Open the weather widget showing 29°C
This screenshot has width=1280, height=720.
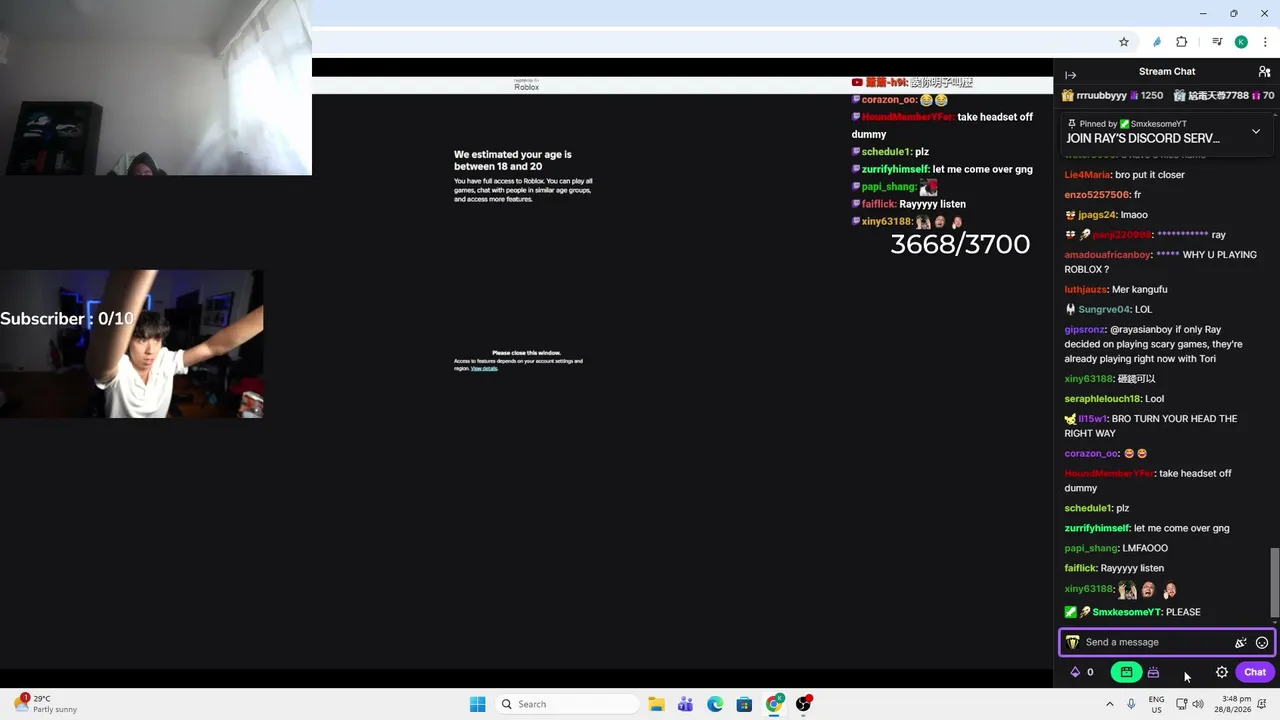coord(46,704)
